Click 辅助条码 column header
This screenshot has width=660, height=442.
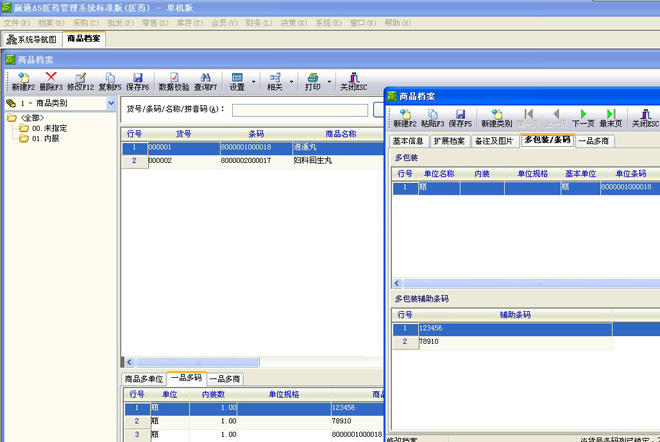515,314
